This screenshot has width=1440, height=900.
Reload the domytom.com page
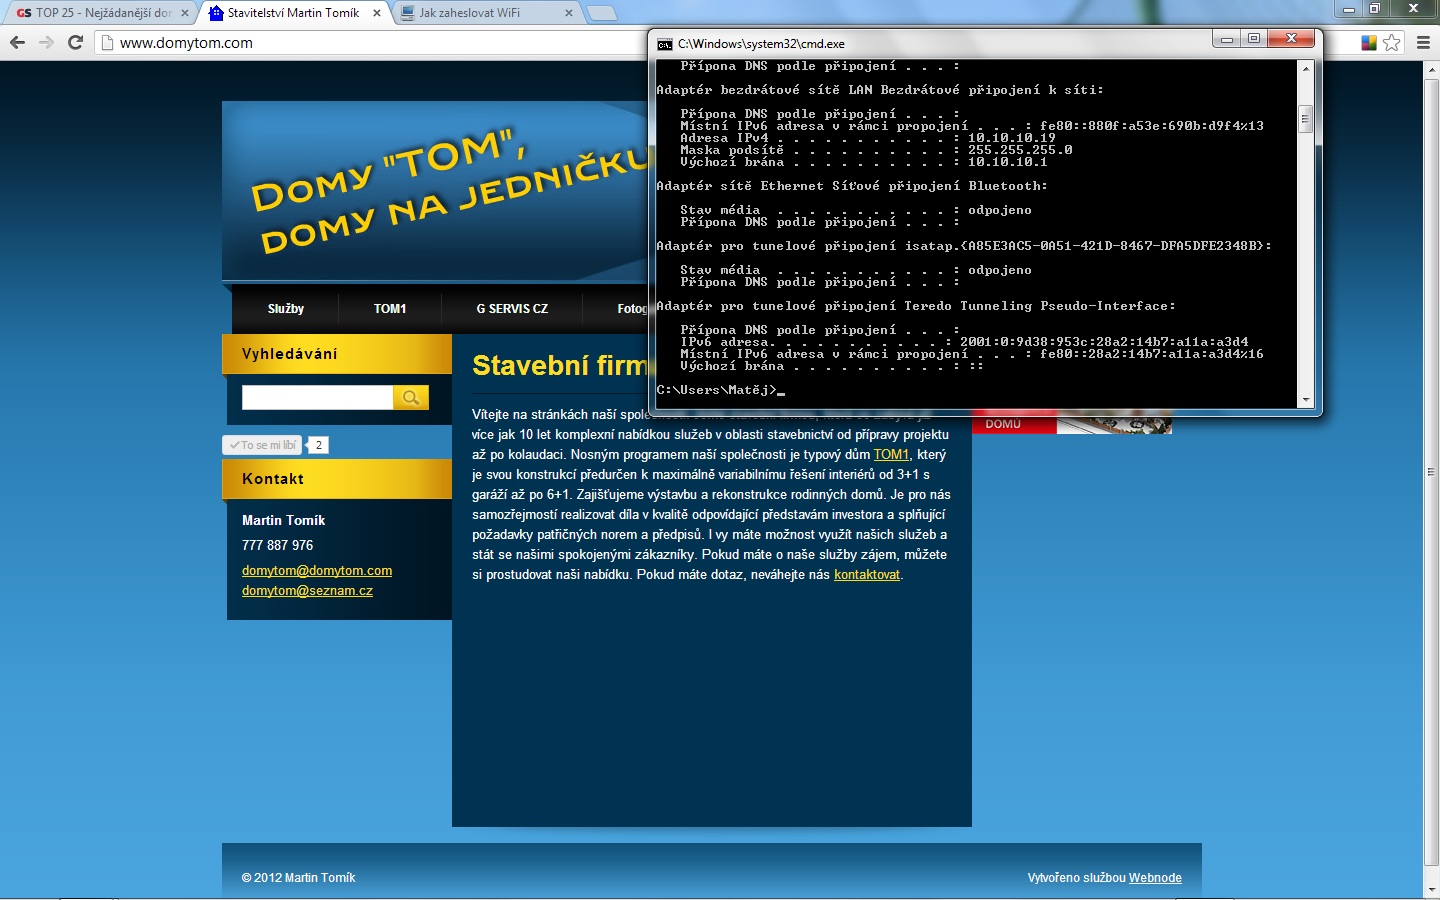pyautogui.click(x=75, y=42)
